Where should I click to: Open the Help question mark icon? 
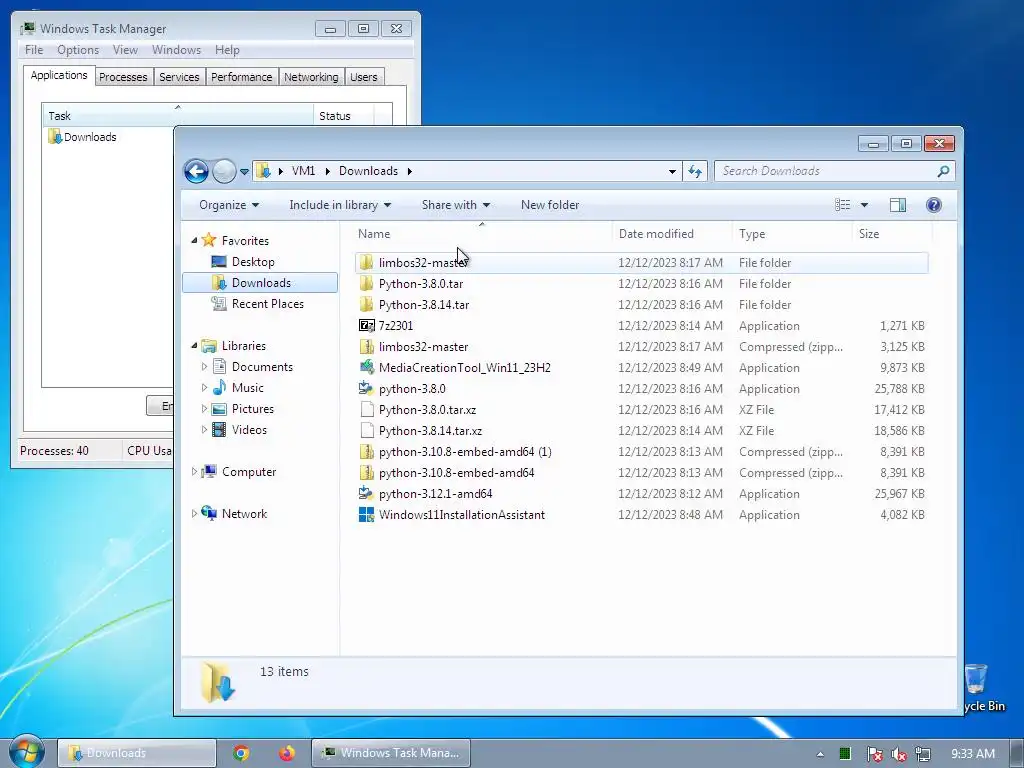click(x=934, y=205)
